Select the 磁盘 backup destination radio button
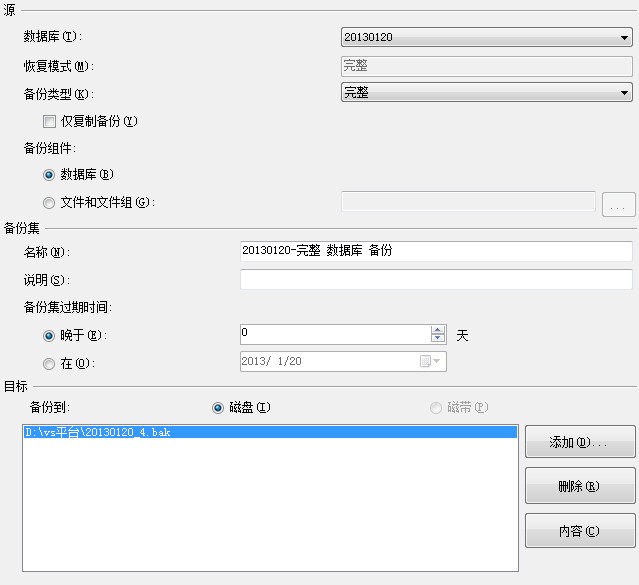 [x=218, y=408]
